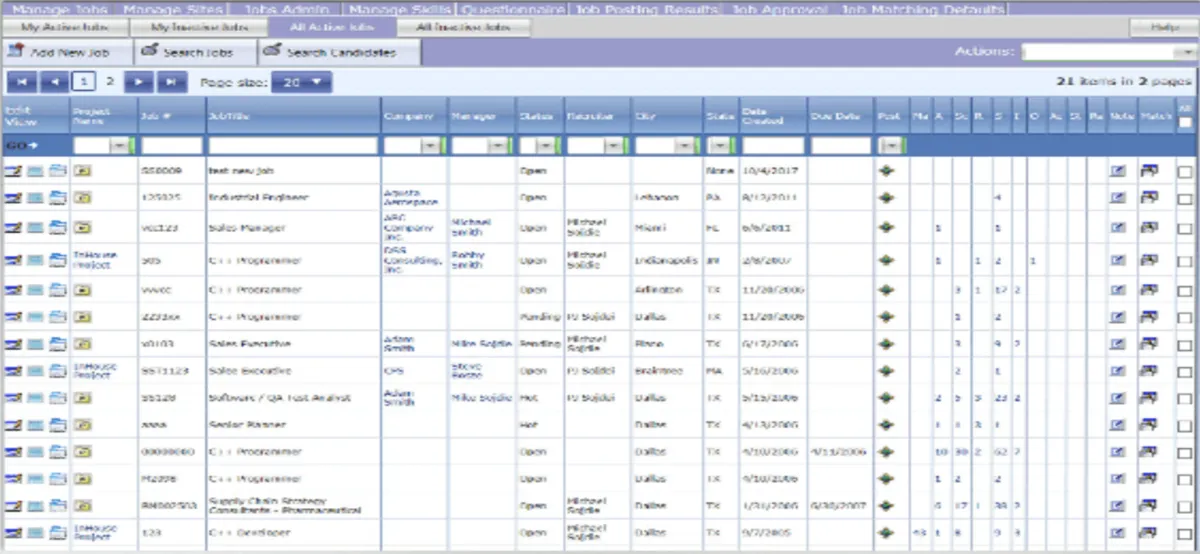Open the Michael Smith manager link
Screen dimensions: 1200x554
(x=470, y=229)
